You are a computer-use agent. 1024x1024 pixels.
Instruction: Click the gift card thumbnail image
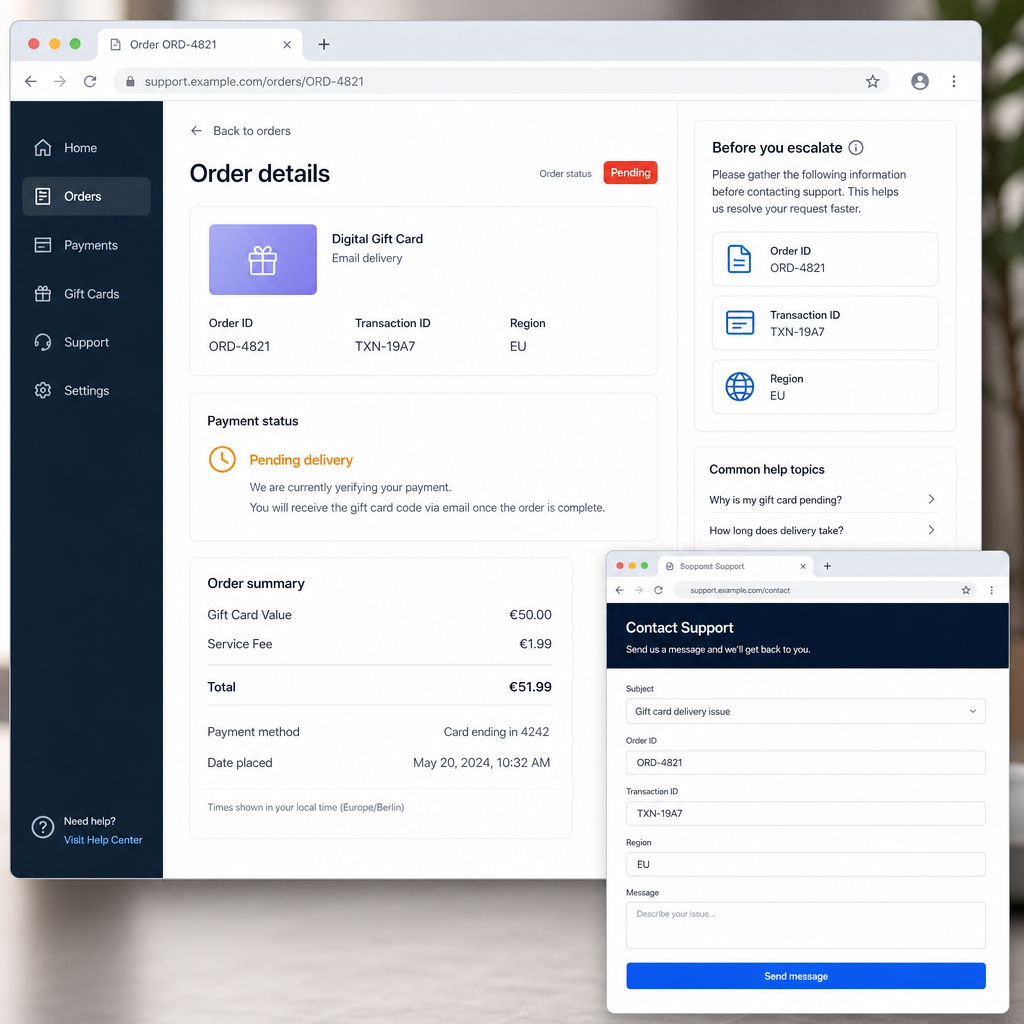263,260
